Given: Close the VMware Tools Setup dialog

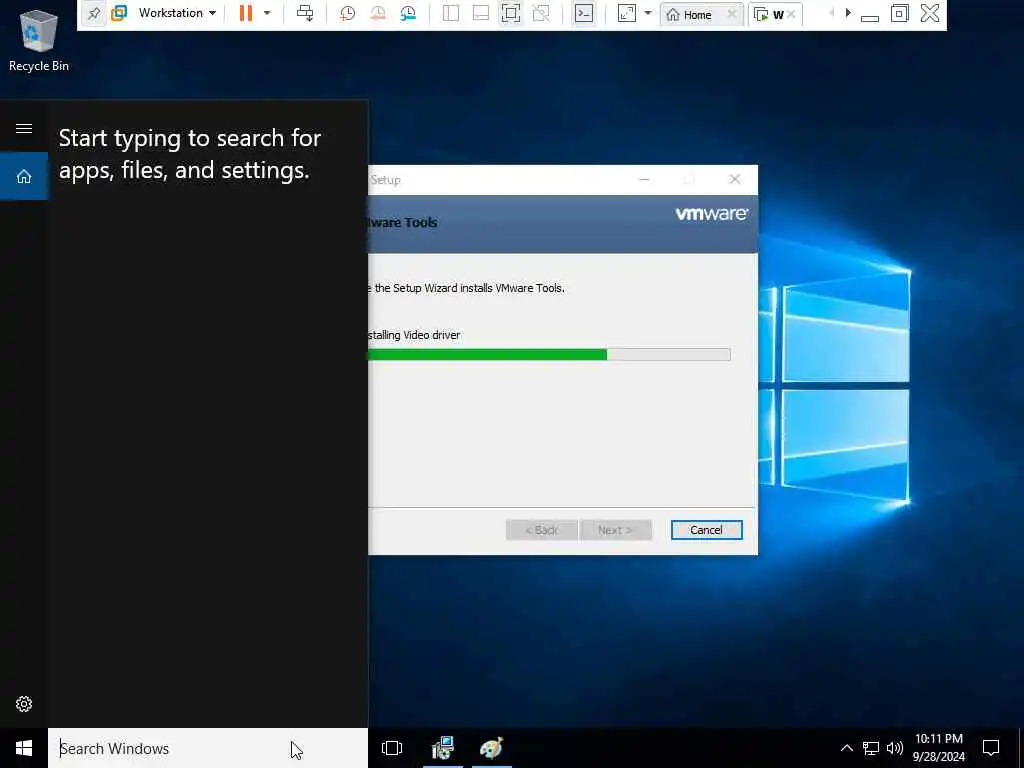Looking at the screenshot, I should (x=735, y=180).
